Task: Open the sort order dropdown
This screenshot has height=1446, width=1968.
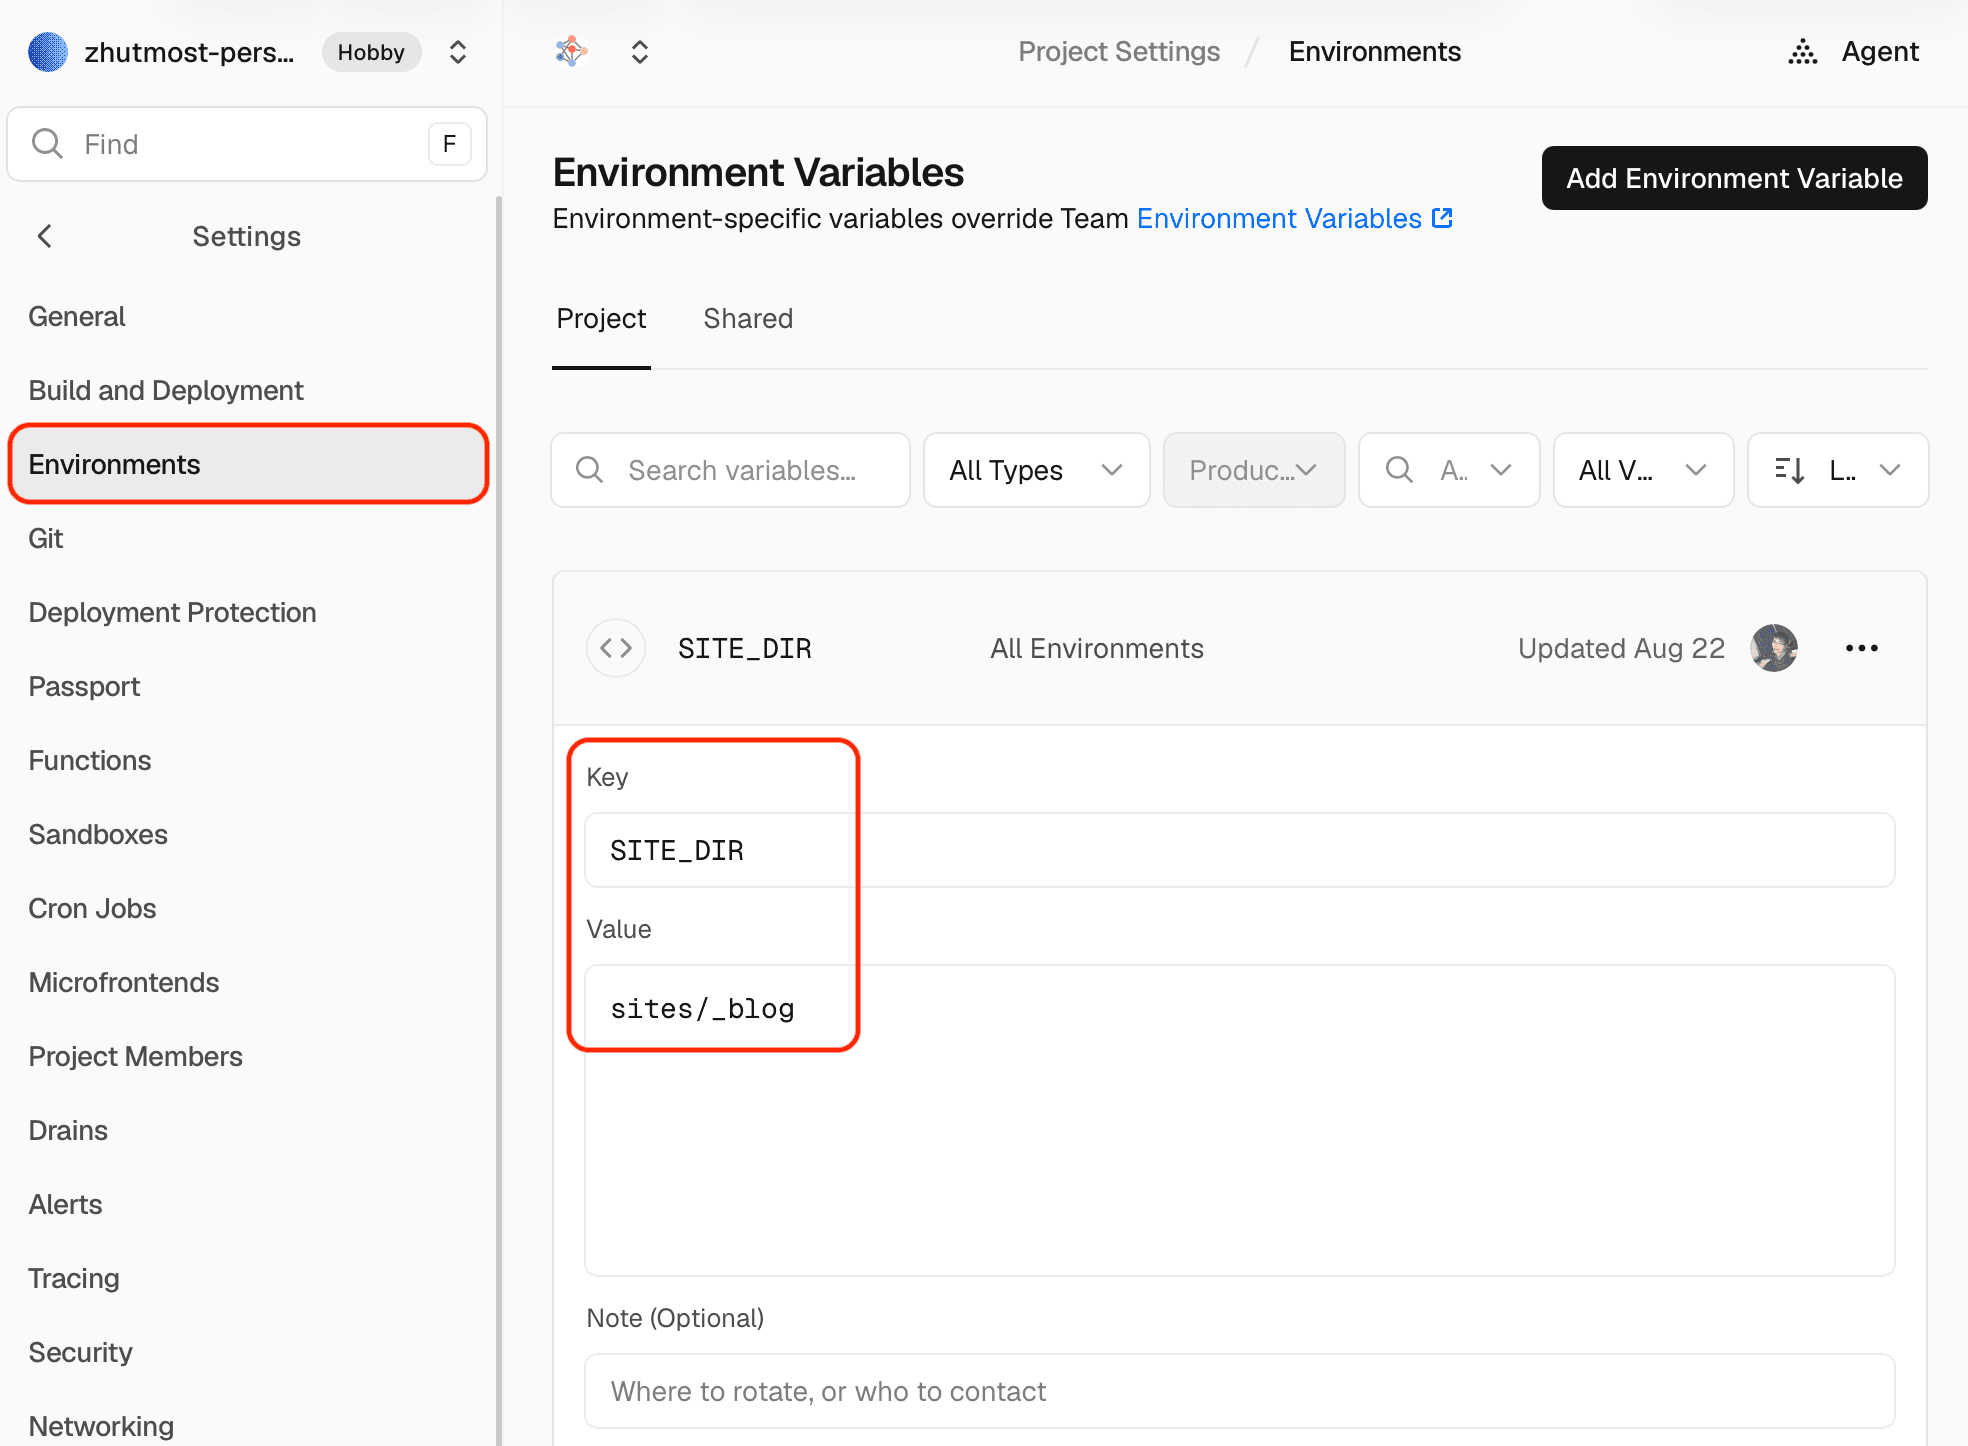Action: [1838, 470]
